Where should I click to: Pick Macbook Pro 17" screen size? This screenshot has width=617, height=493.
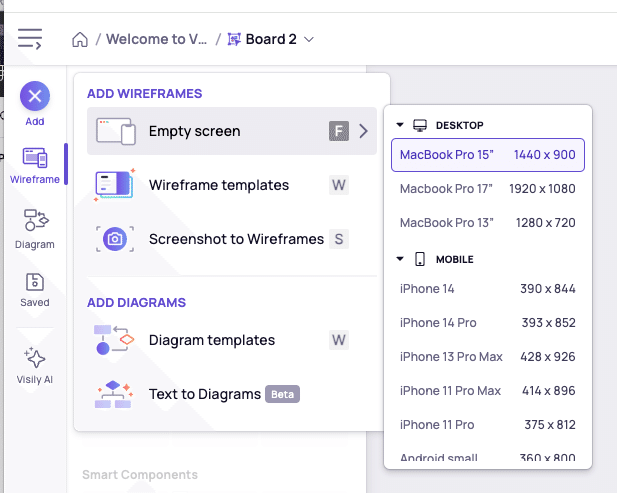coord(488,189)
